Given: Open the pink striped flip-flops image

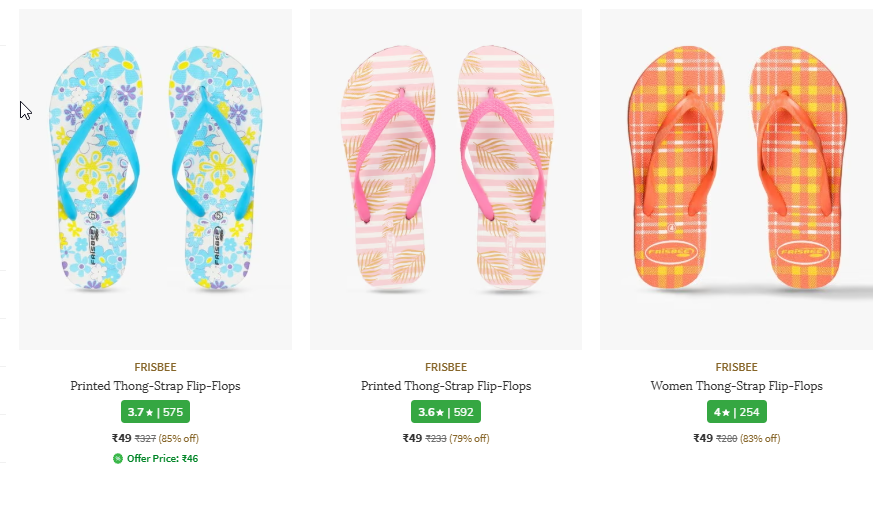Looking at the screenshot, I should point(446,180).
